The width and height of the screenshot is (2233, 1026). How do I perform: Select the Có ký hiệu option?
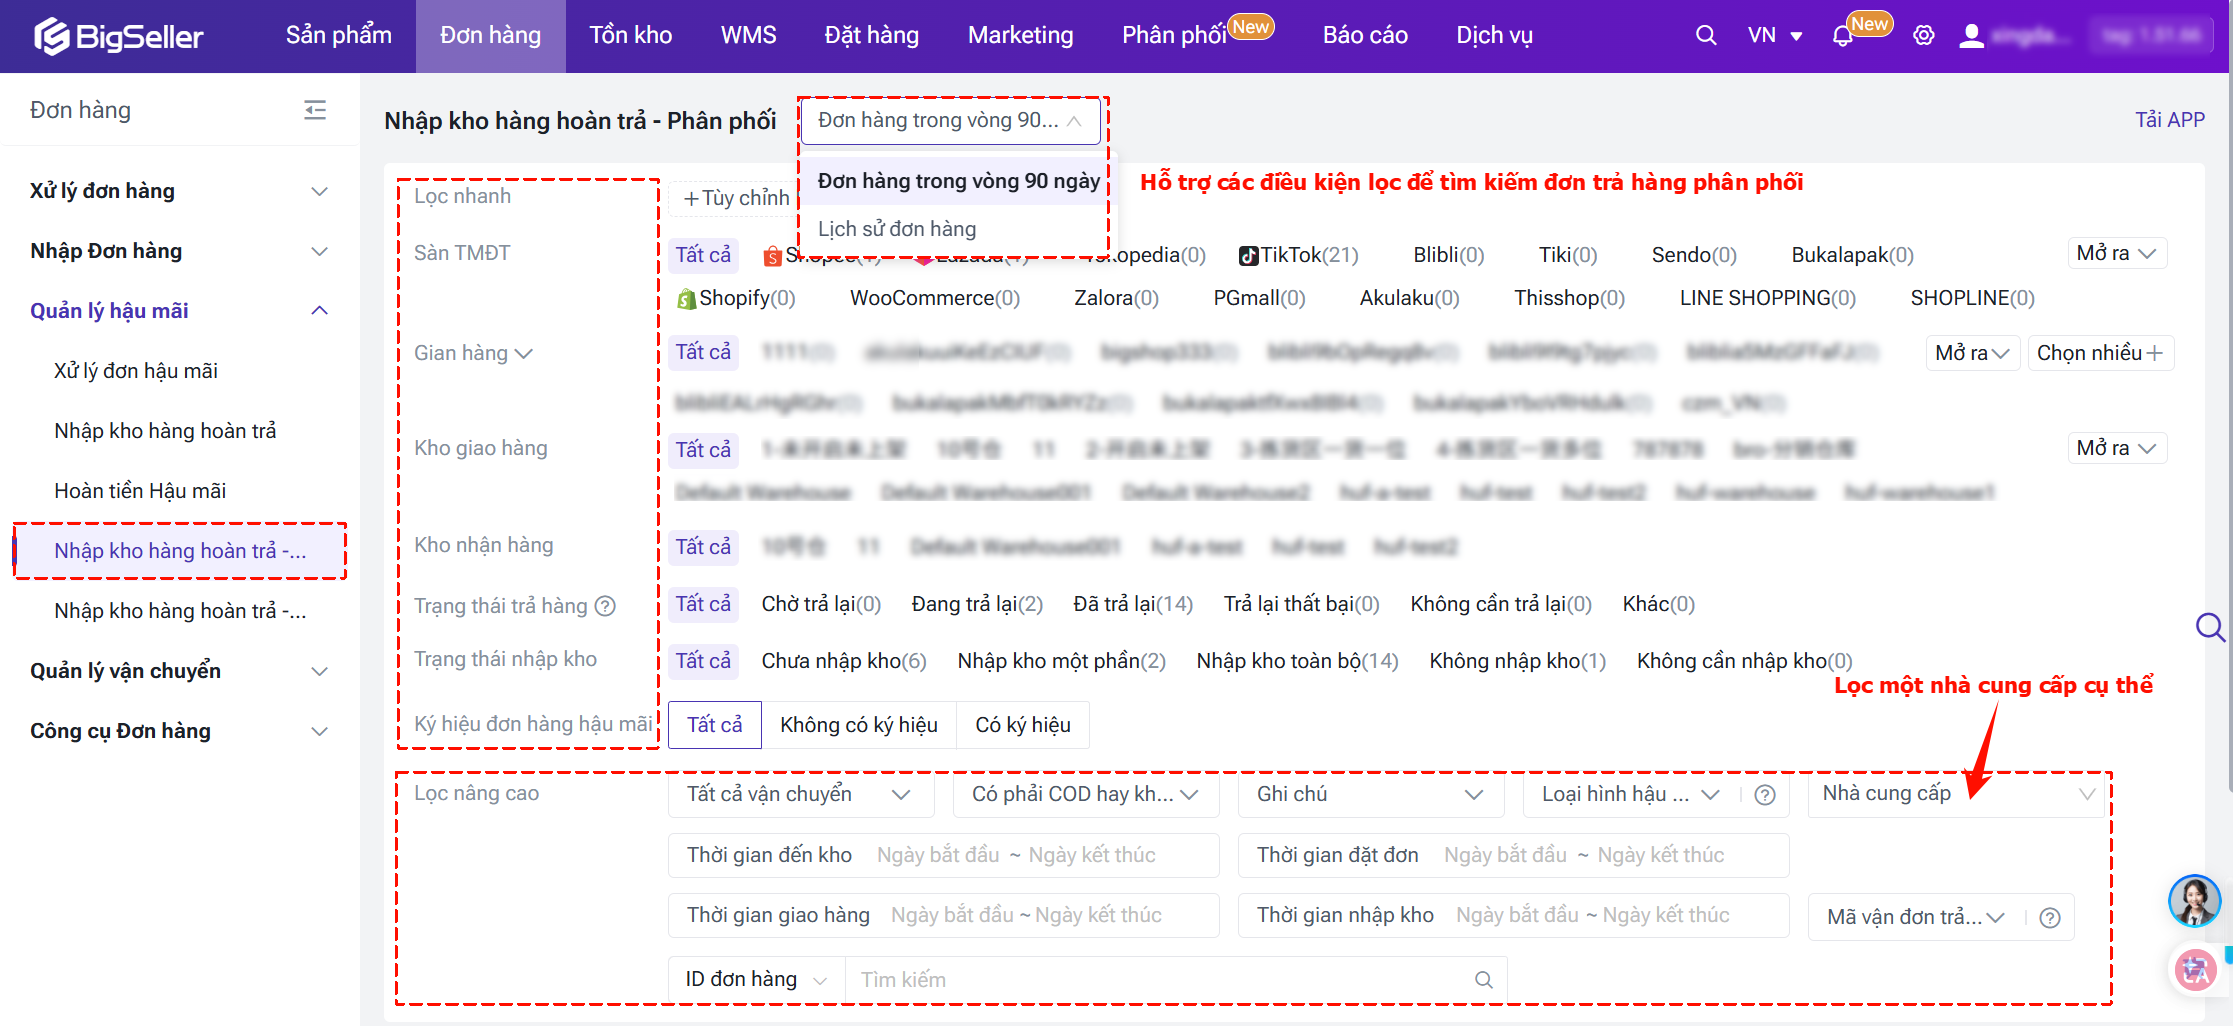coord(1022,725)
